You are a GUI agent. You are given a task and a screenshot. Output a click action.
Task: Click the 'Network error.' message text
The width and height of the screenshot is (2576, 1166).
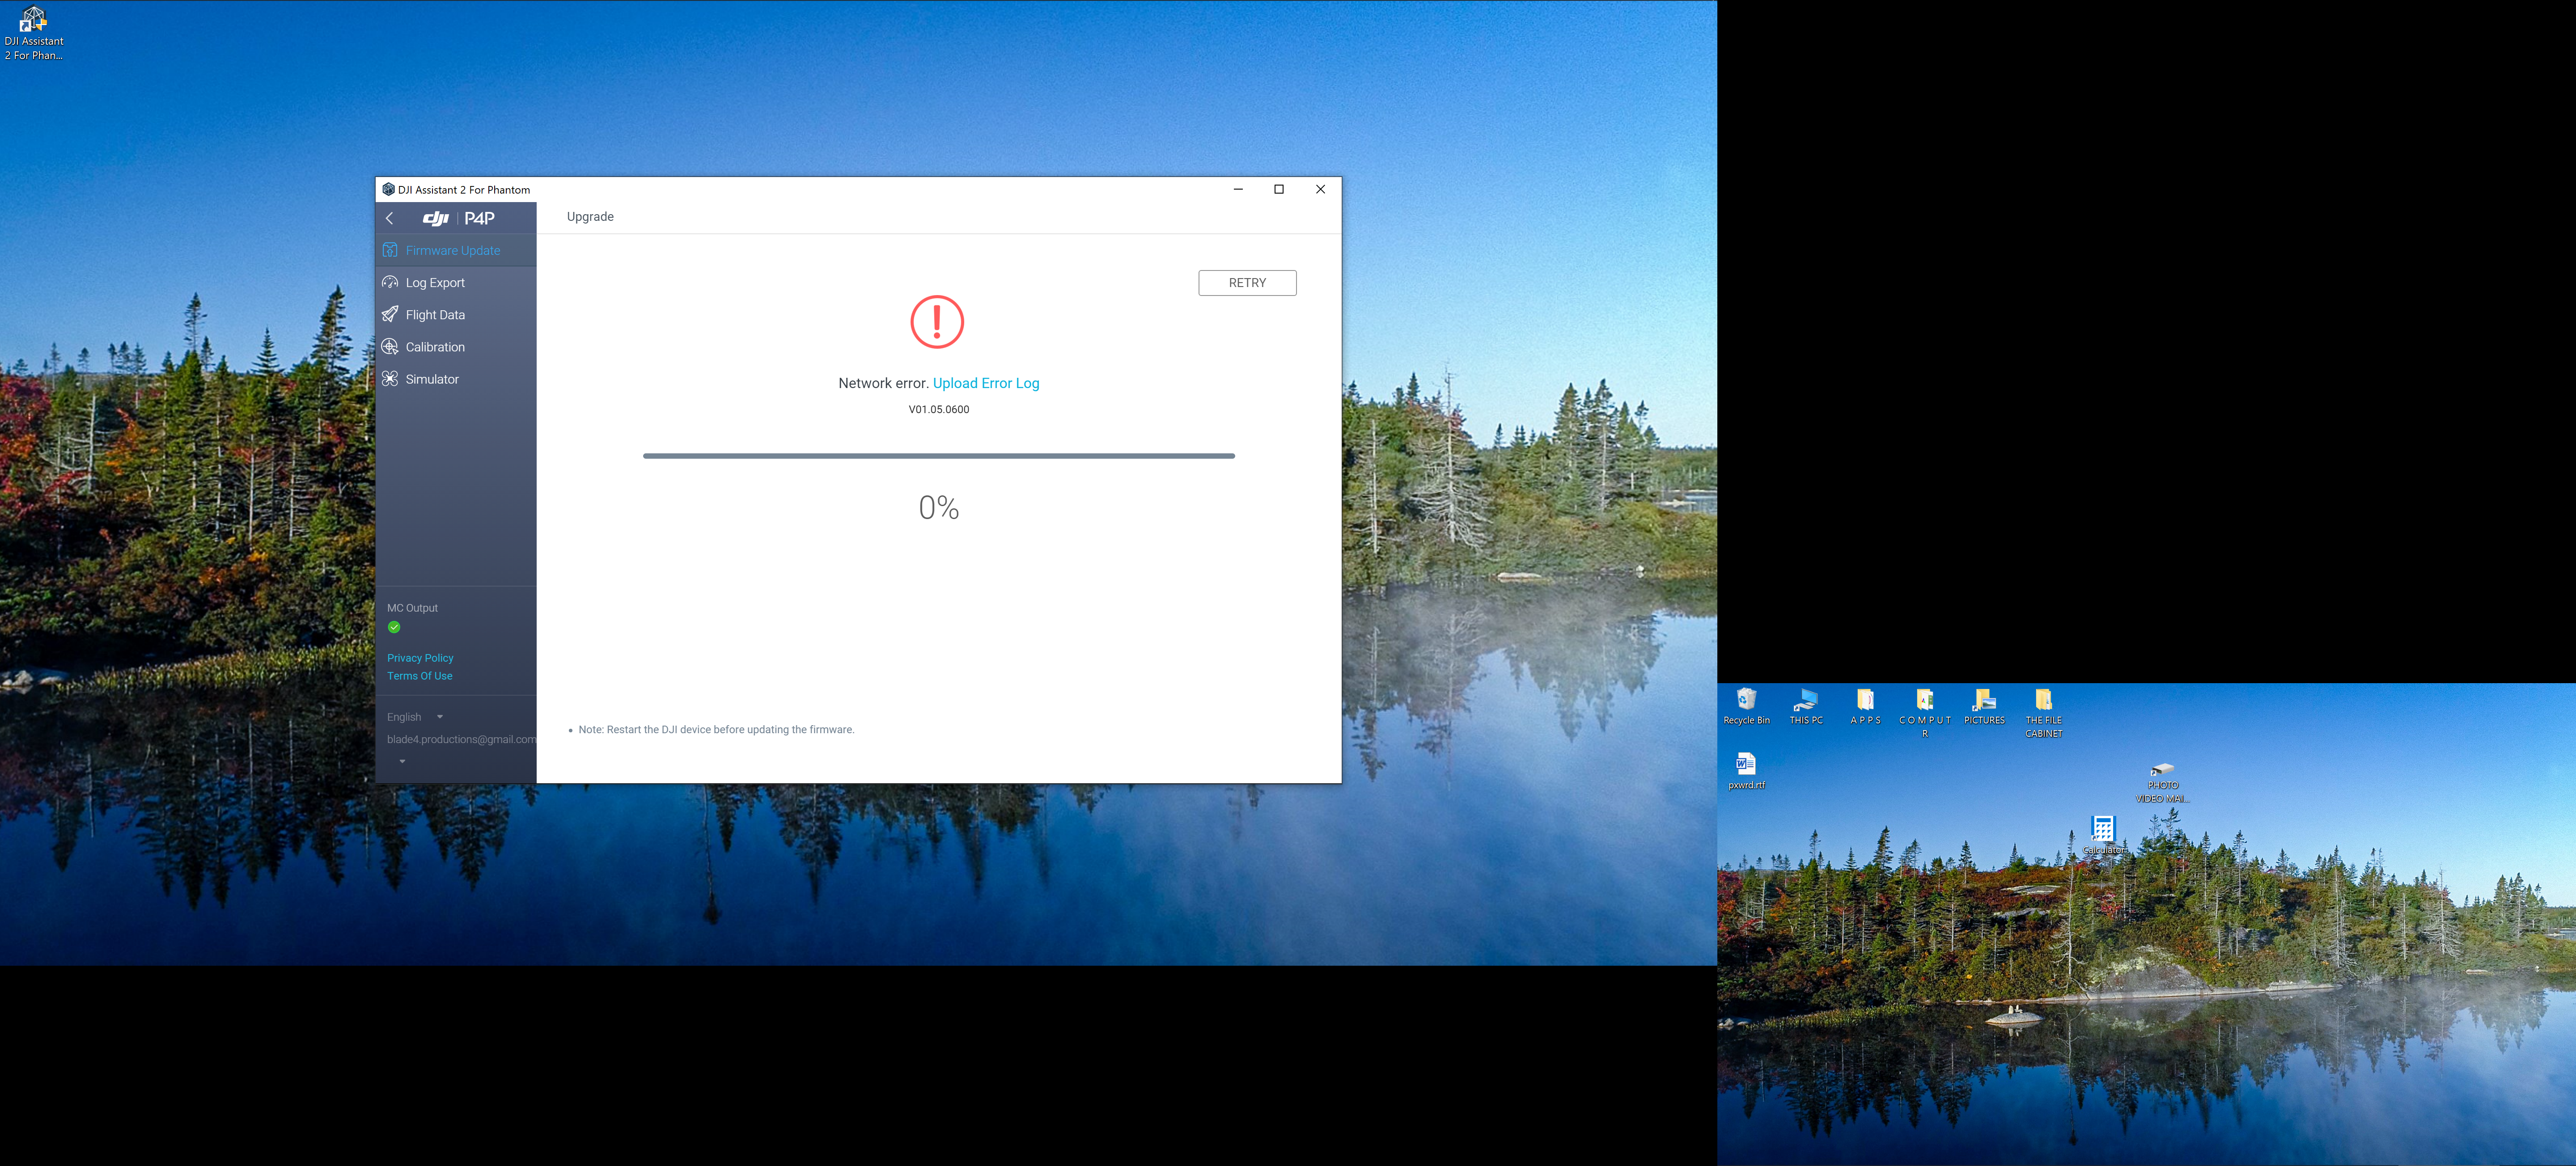884,383
